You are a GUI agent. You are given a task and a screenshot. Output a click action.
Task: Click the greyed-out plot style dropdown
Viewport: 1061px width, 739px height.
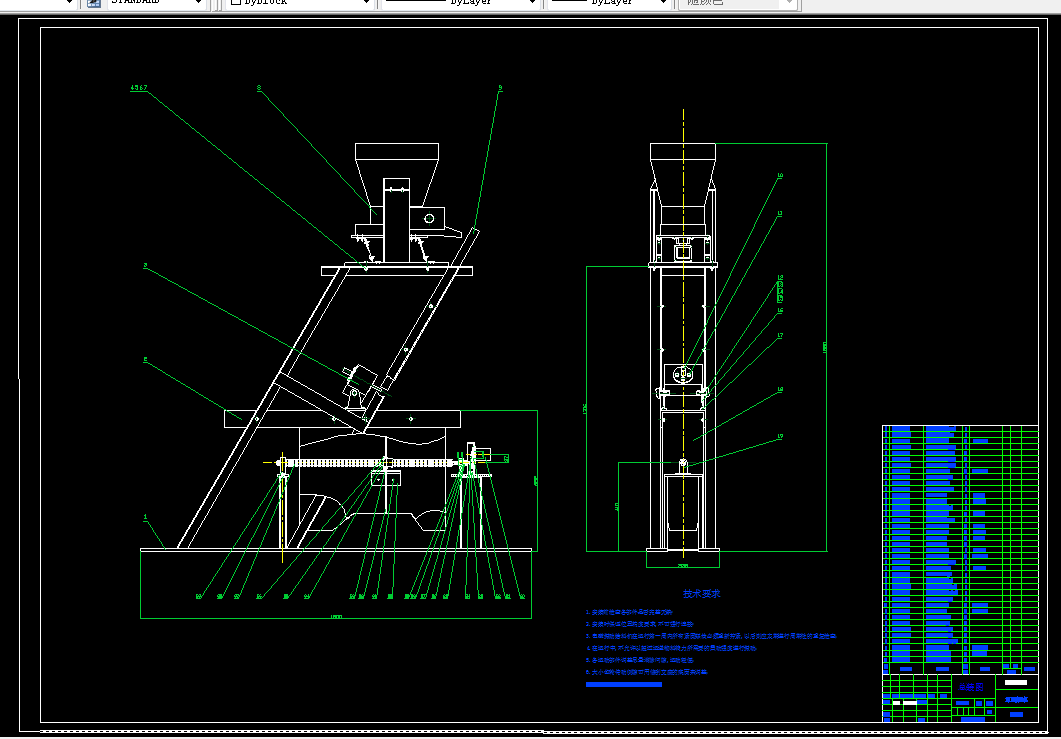738,3
